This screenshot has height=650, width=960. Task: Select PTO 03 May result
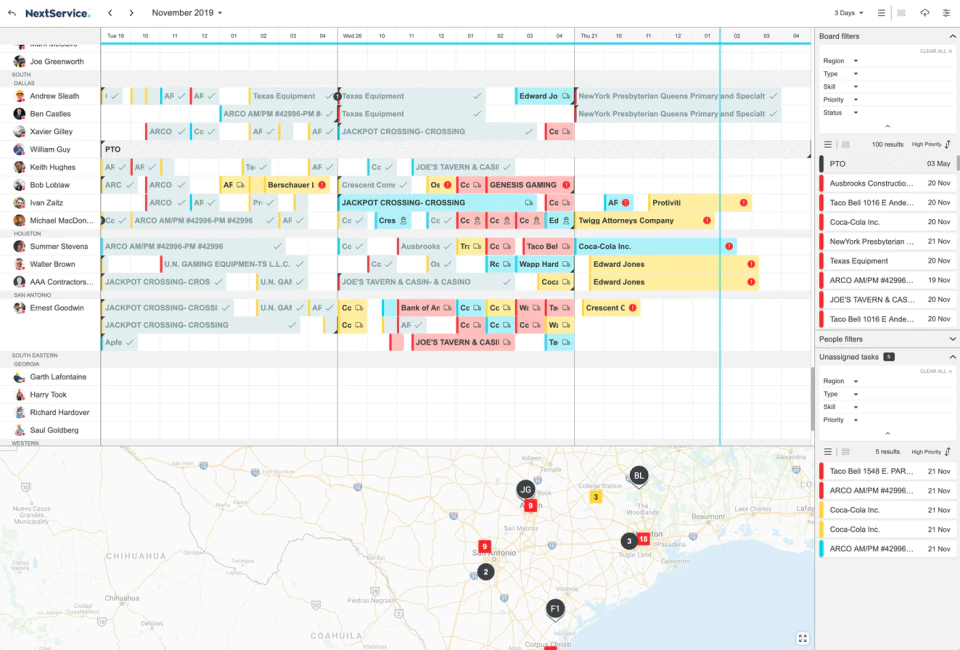pyautogui.click(x=886, y=164)
